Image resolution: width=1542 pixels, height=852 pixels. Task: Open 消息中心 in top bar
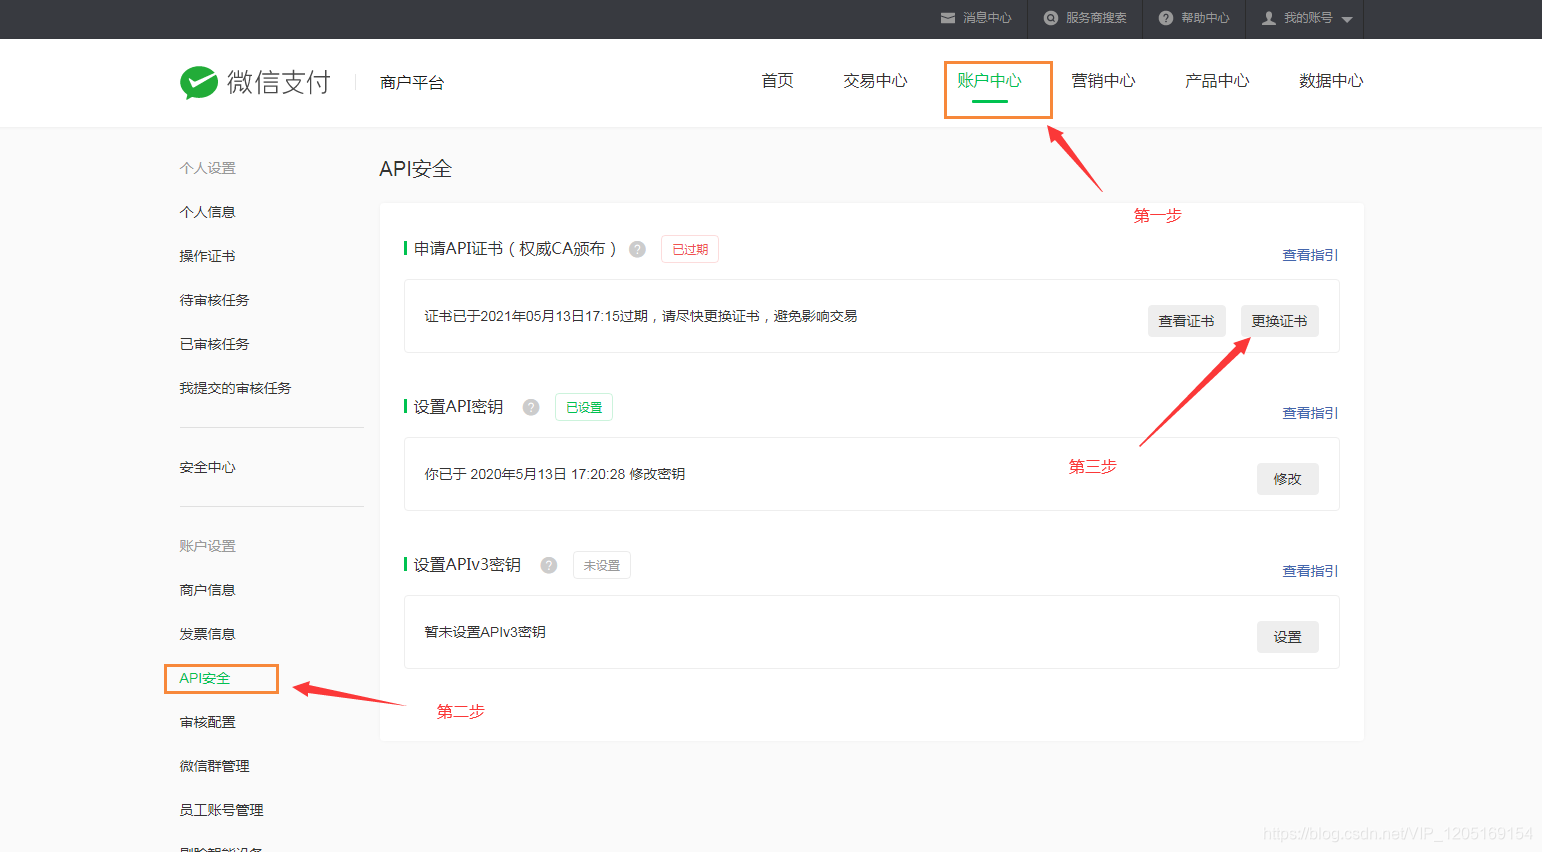coord(987,18)
